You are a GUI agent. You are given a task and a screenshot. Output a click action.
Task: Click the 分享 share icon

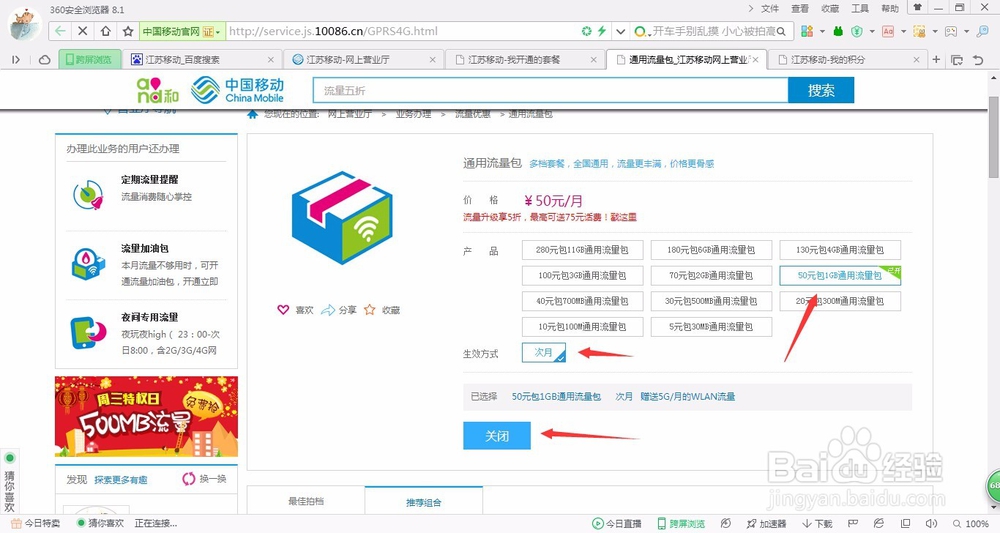pos(328,310)
